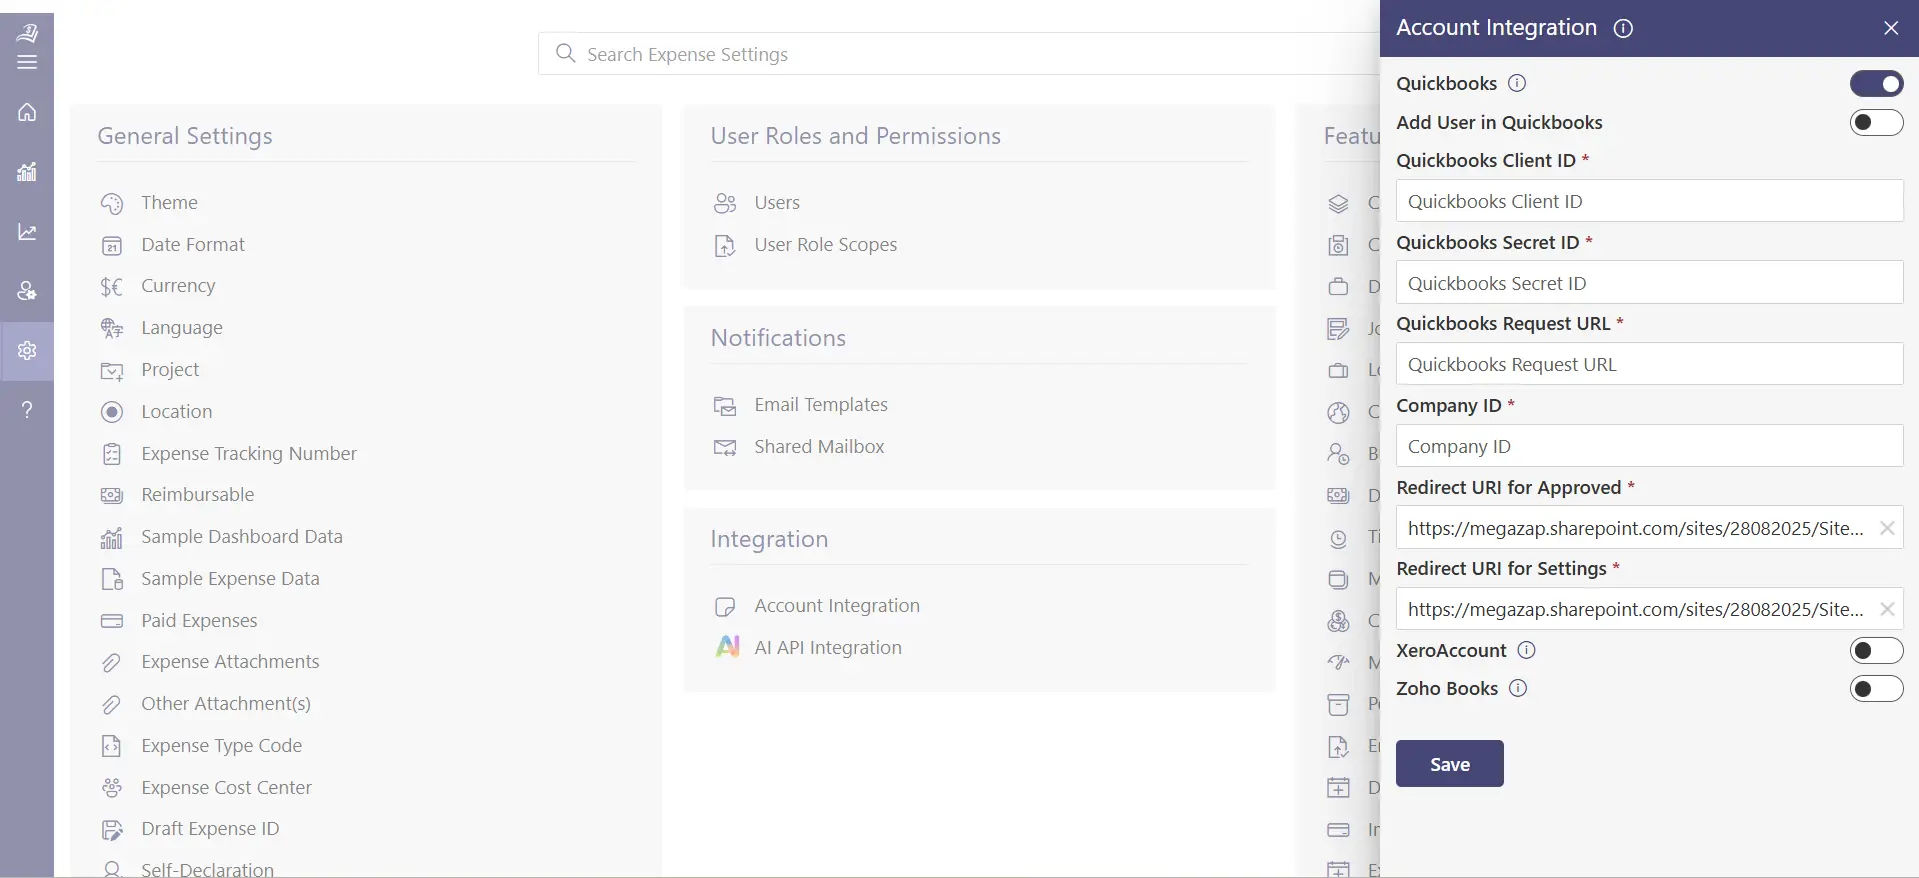
Task: Click the Users people icon
Action: (725, 203)
